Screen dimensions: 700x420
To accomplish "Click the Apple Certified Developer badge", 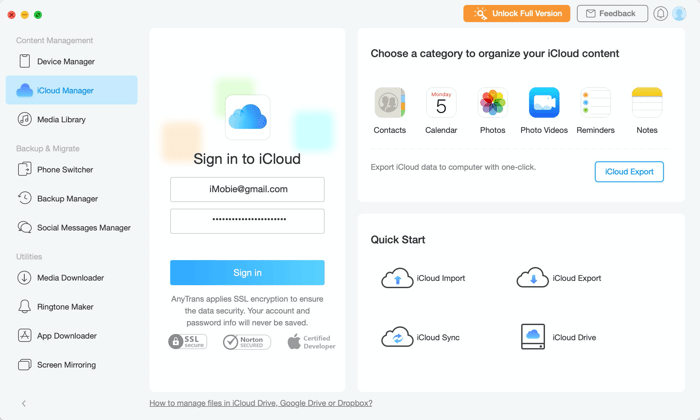I will click(311, 342).
